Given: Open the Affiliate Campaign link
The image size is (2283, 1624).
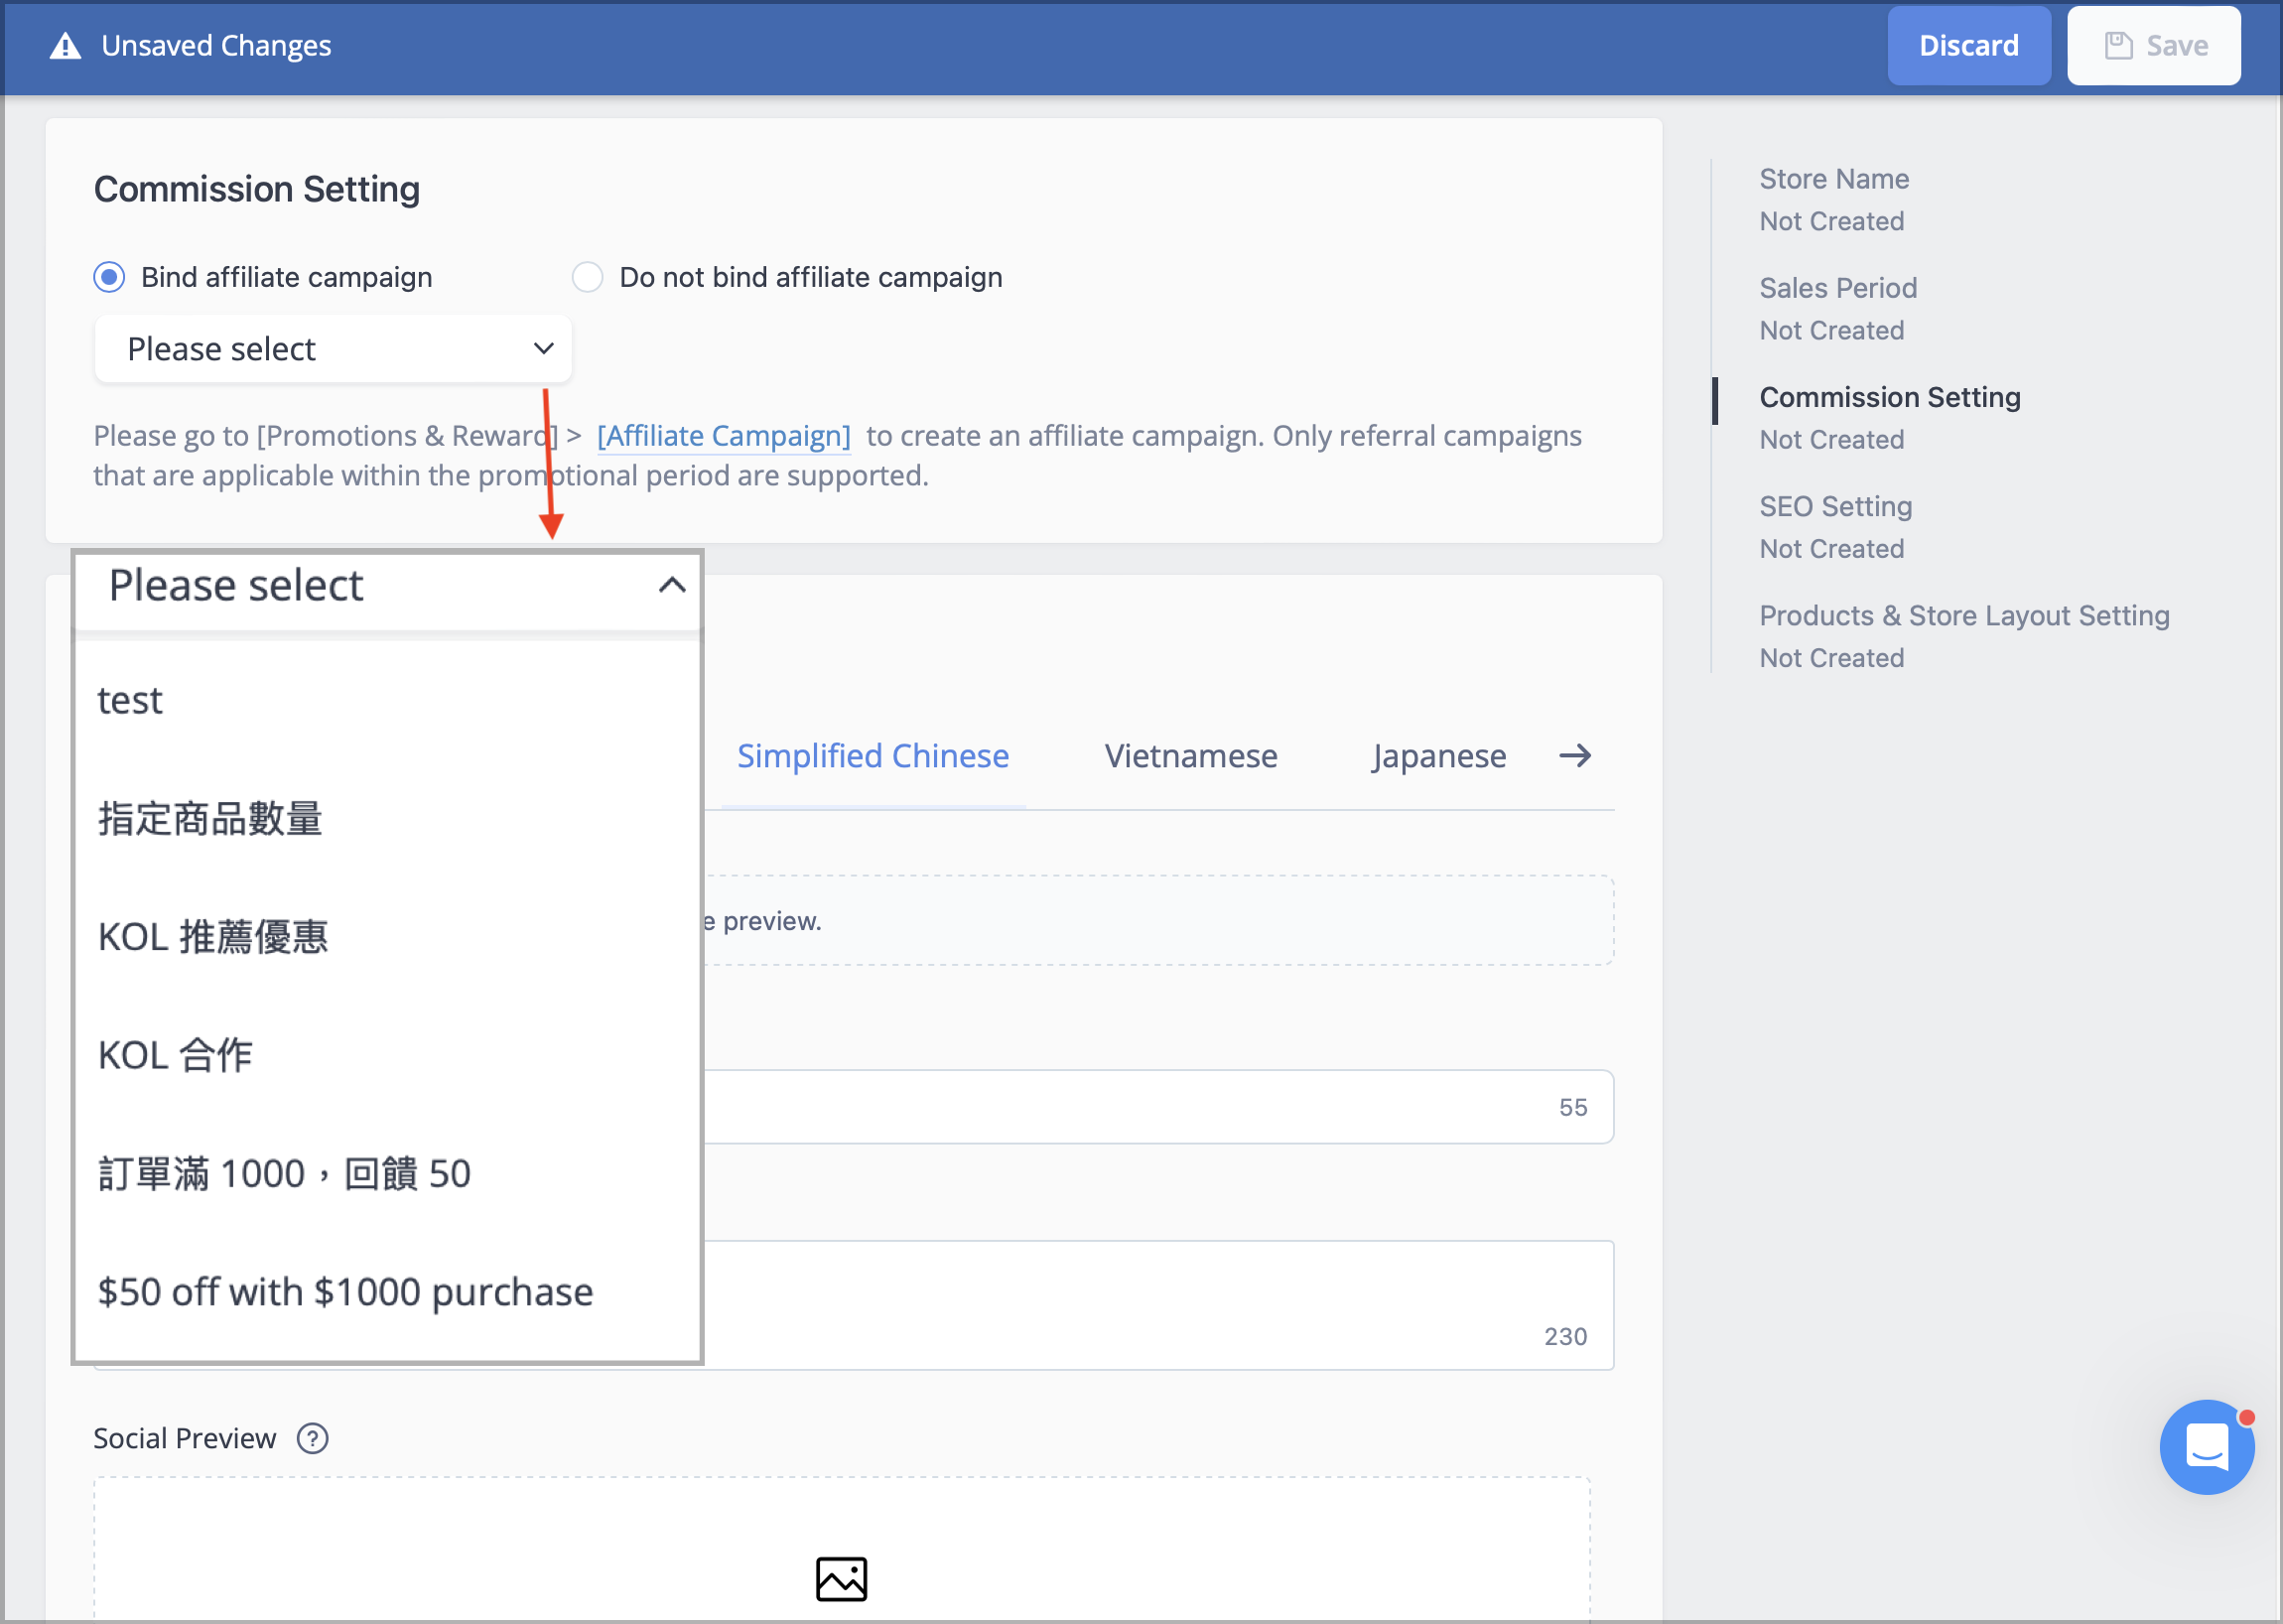Looking at the screenshot, I should tap(723, 435).
